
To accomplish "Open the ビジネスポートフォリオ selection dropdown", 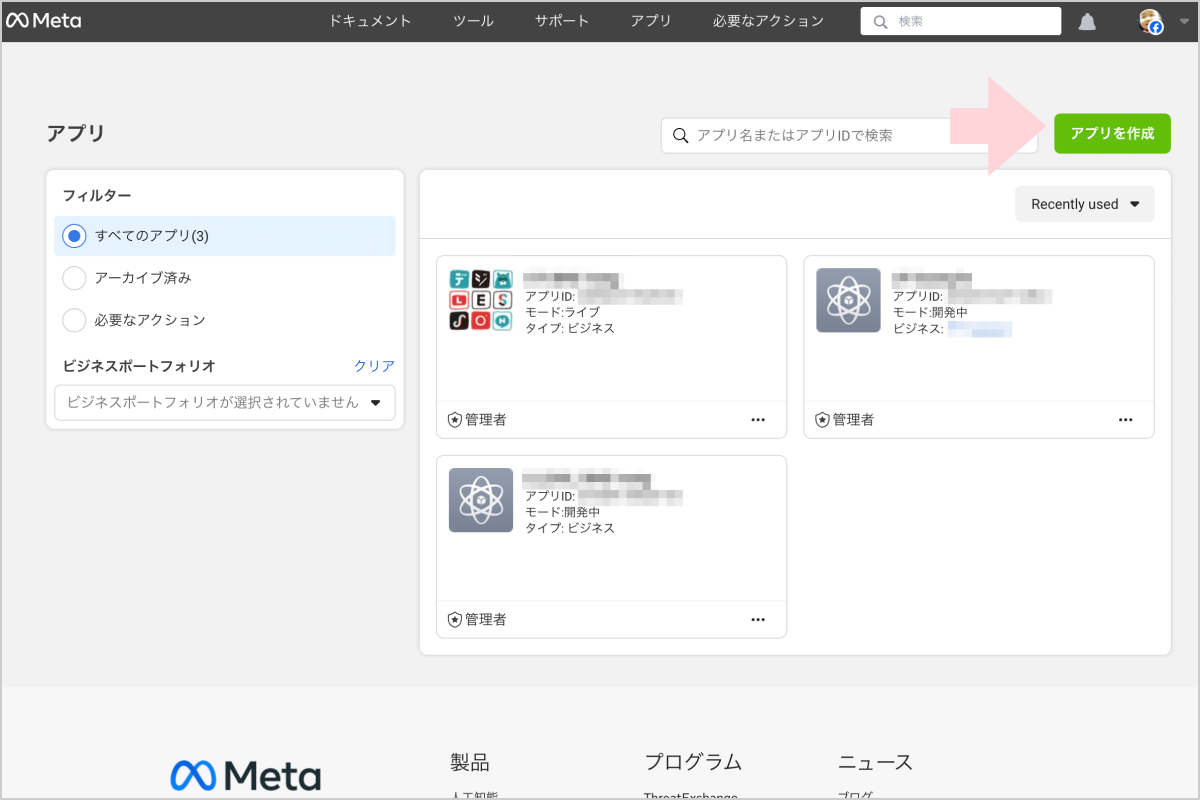I will tap(225, 402).
